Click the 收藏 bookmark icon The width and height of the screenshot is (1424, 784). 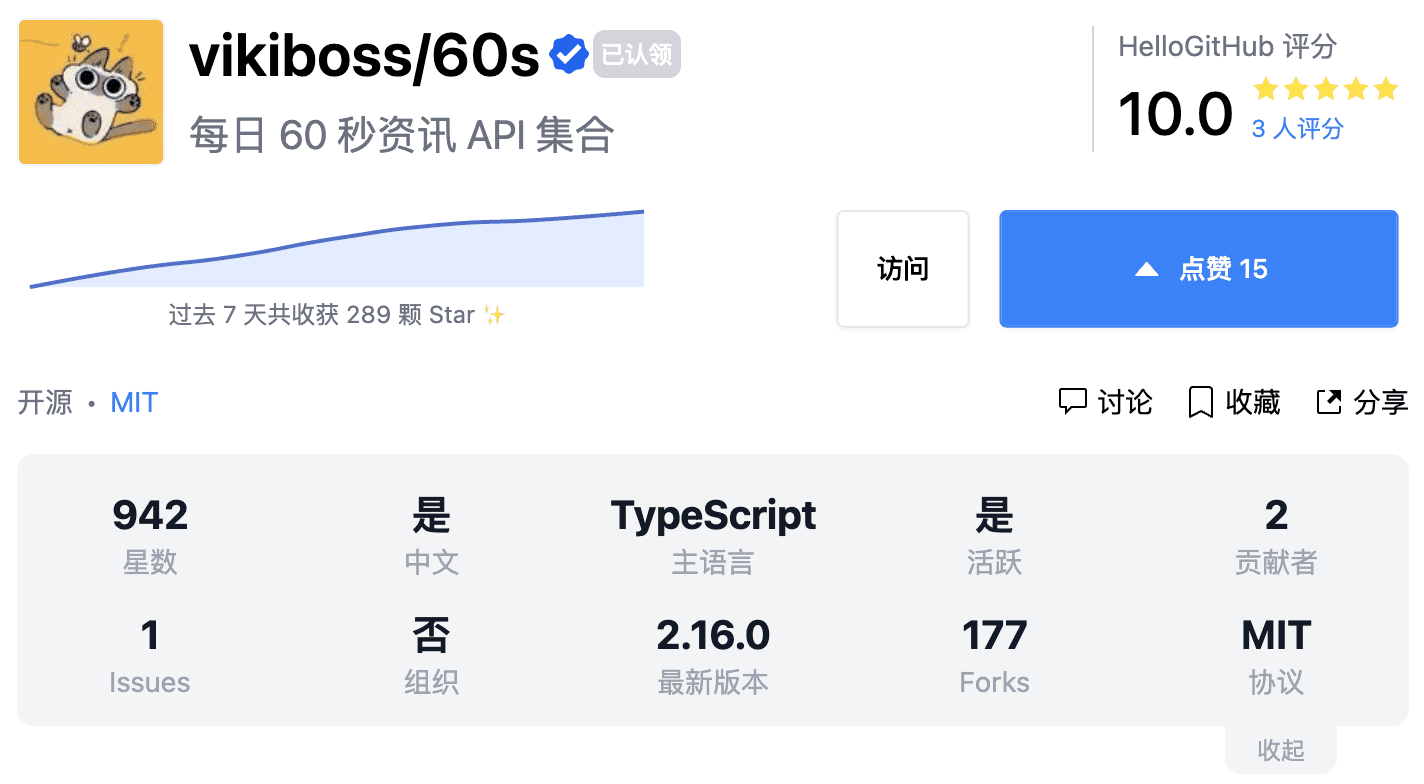coord(1200,402)
